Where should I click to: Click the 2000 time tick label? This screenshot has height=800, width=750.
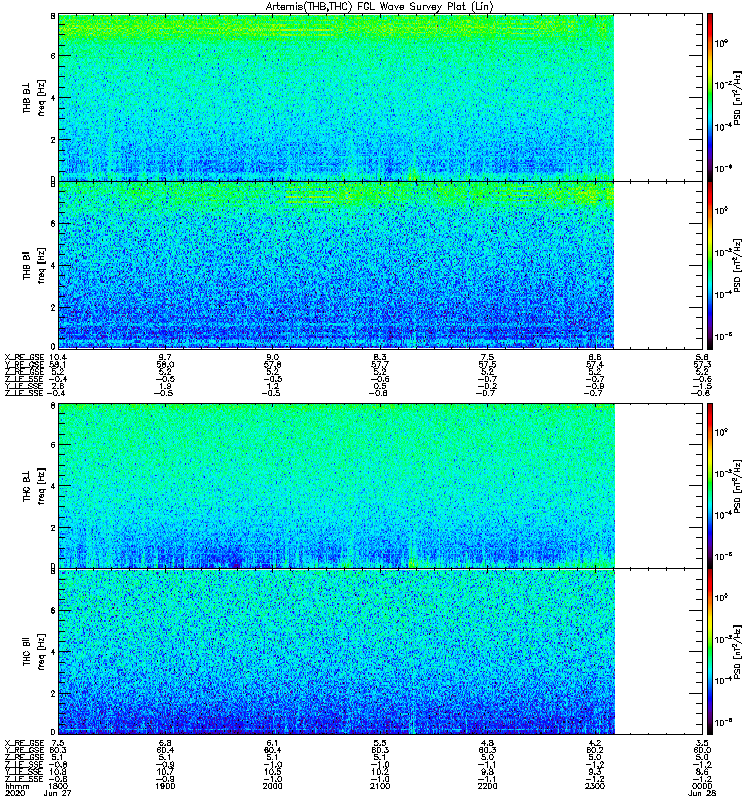point(272,786)
